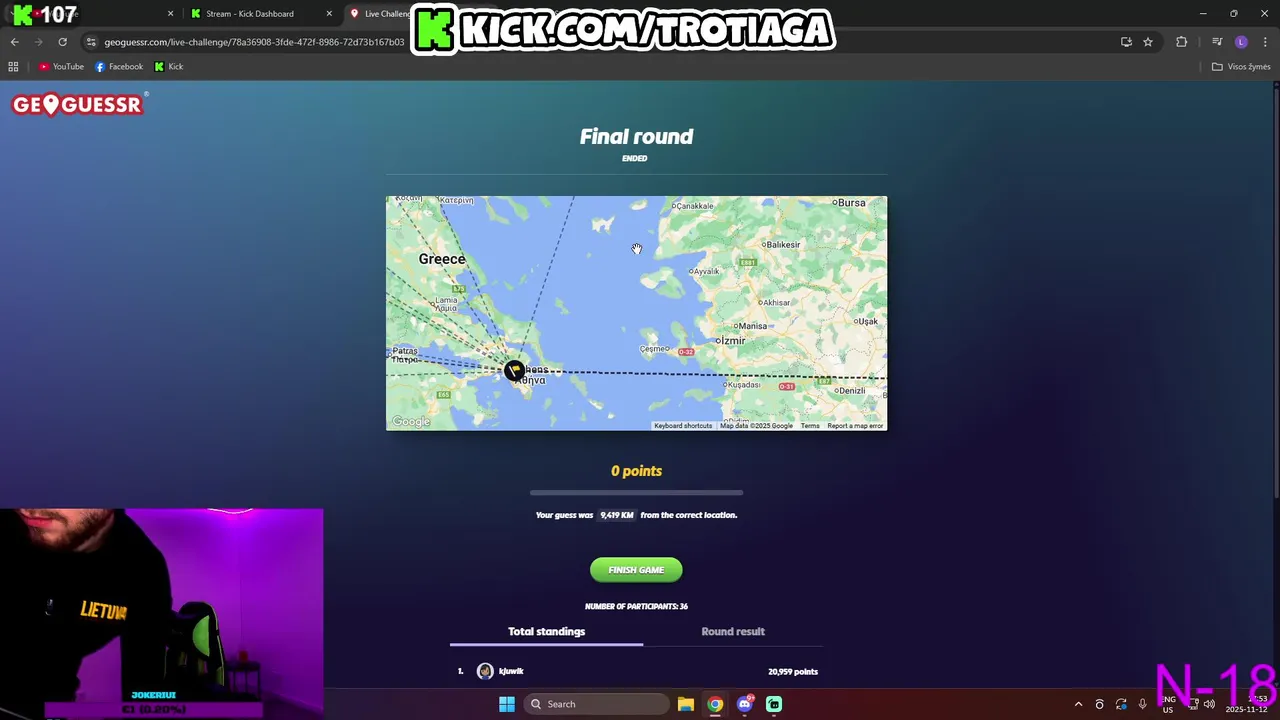1280x720 pixels.
Task: Click the Greece label on the map
Action: 442,259
